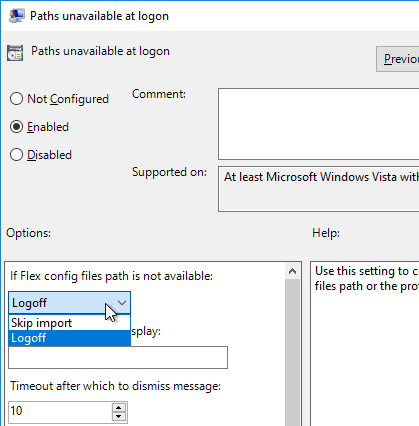Image resolution: width=419 pixels, height=426 pixels.
Task: Click the timeout value field showing 10
Action: click(60, 412)
